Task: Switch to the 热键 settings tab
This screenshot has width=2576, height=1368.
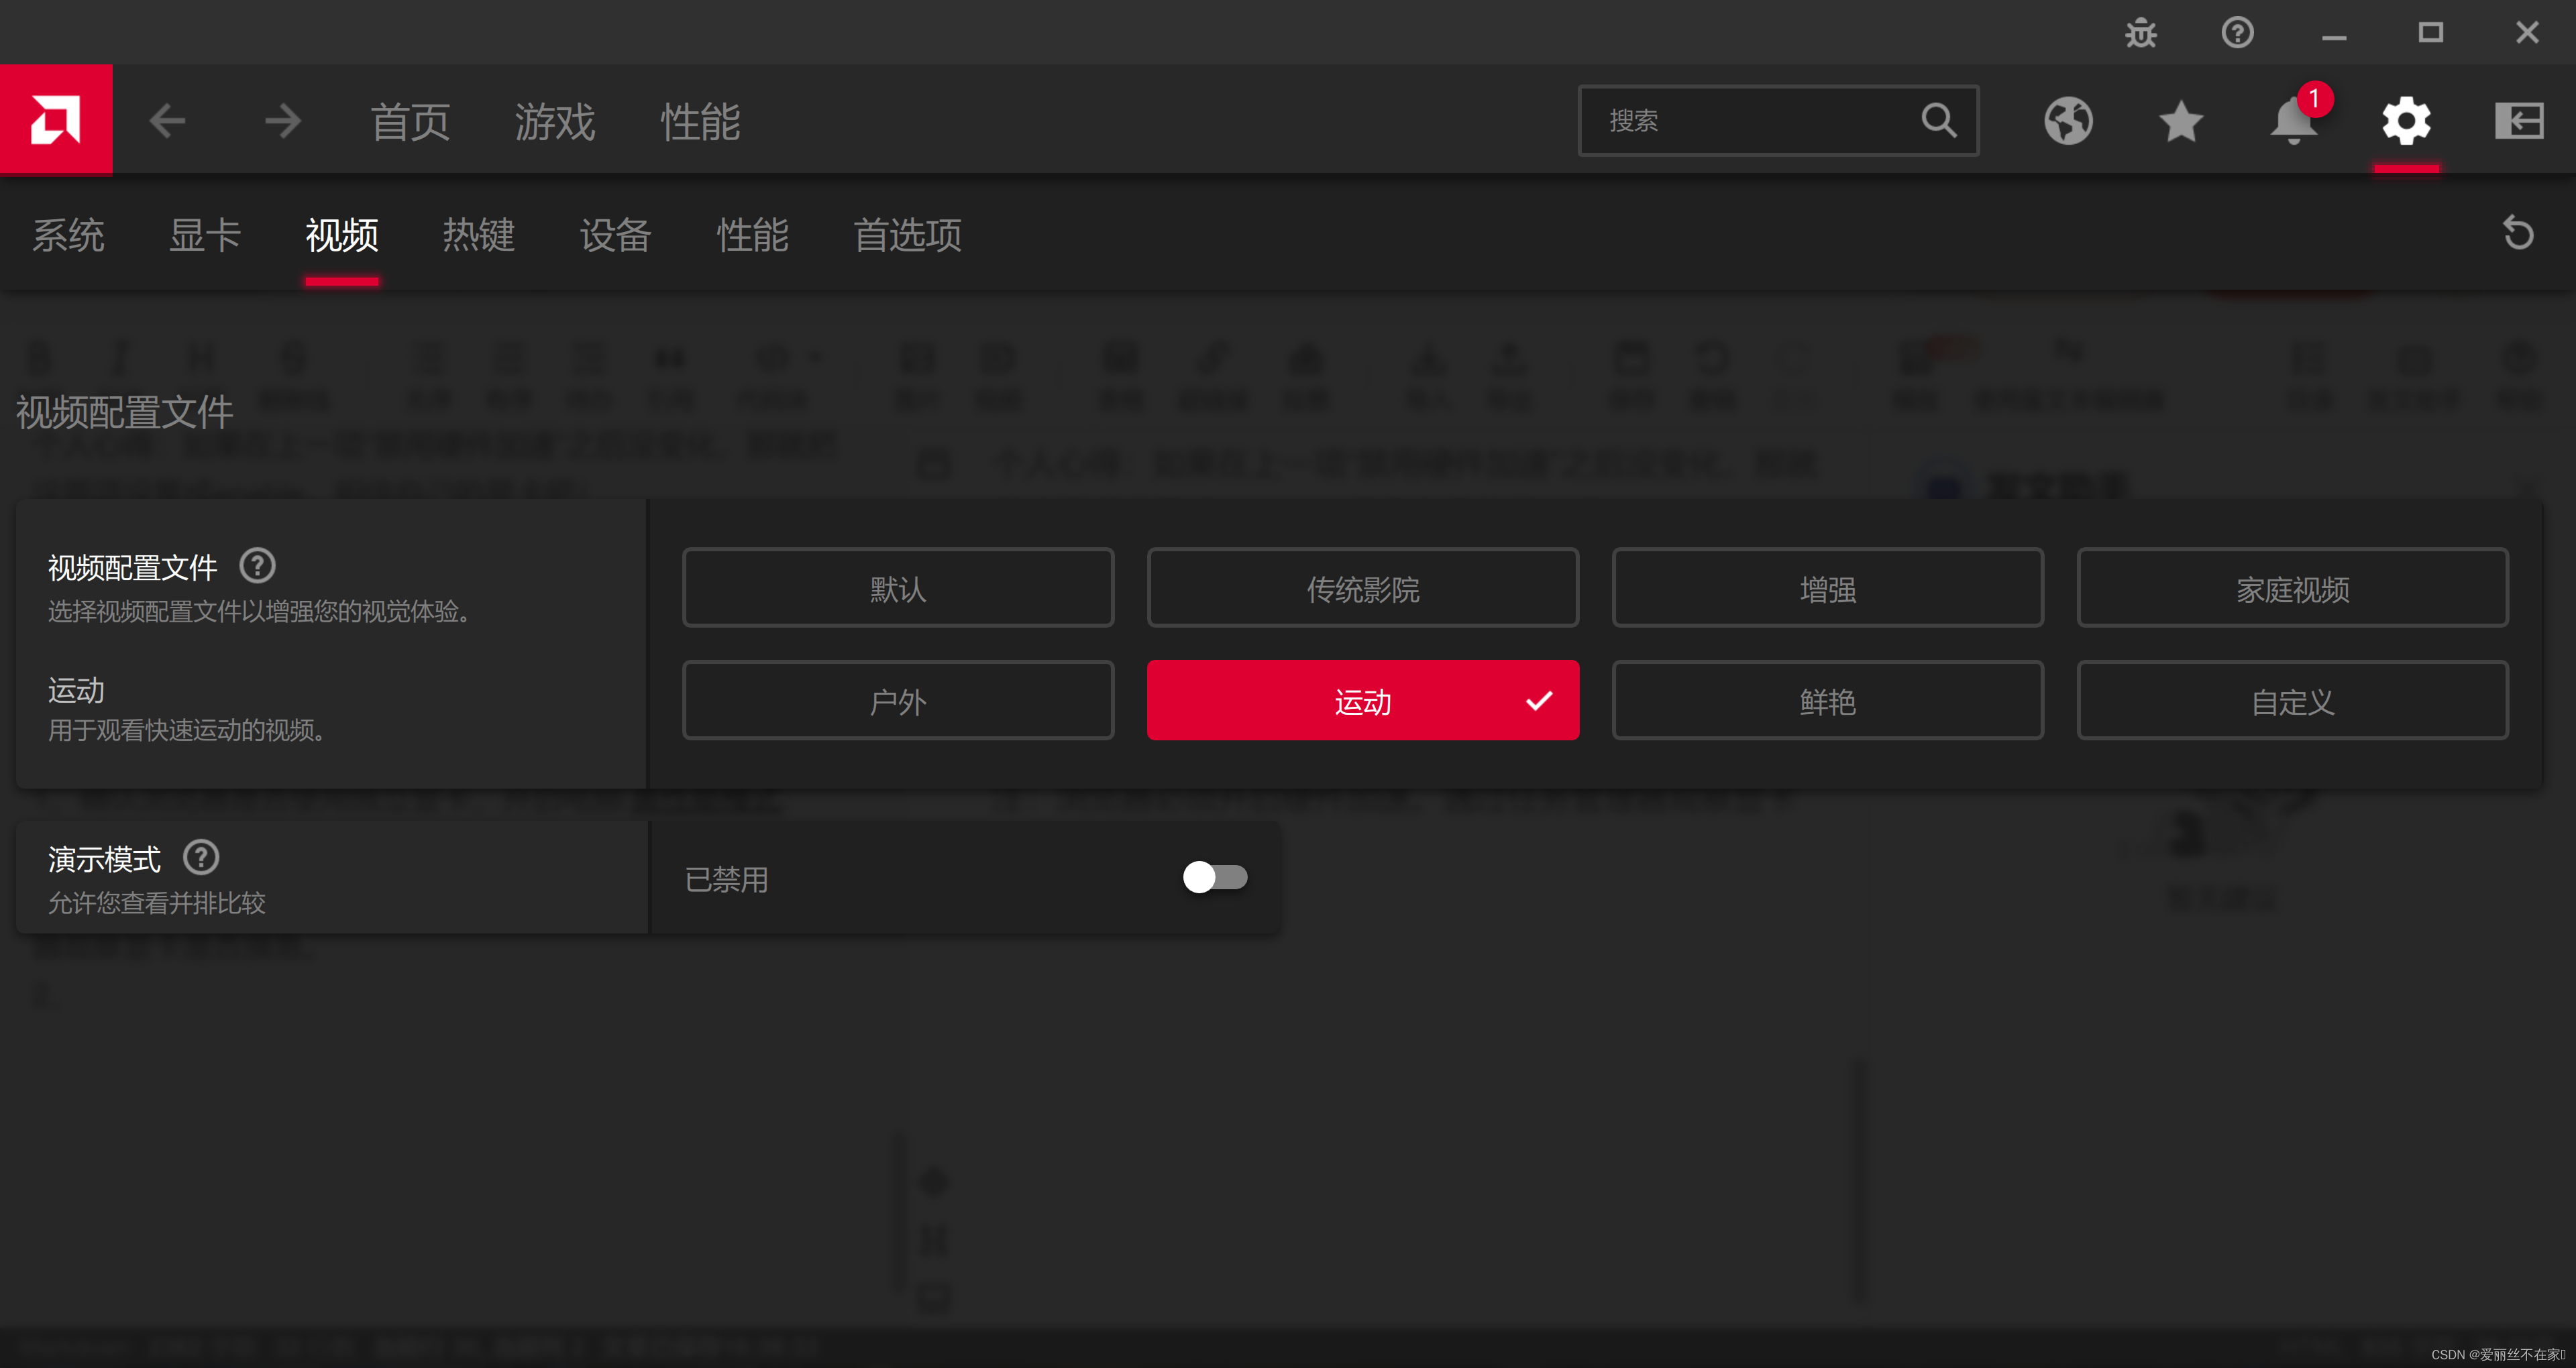Action: point(479,235)
